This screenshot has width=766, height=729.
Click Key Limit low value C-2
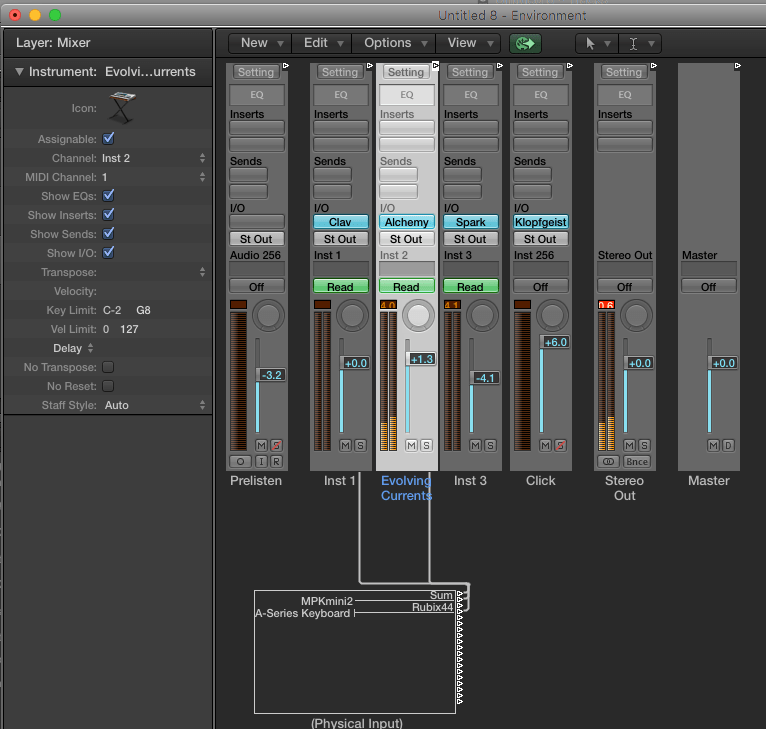[112, 310]
